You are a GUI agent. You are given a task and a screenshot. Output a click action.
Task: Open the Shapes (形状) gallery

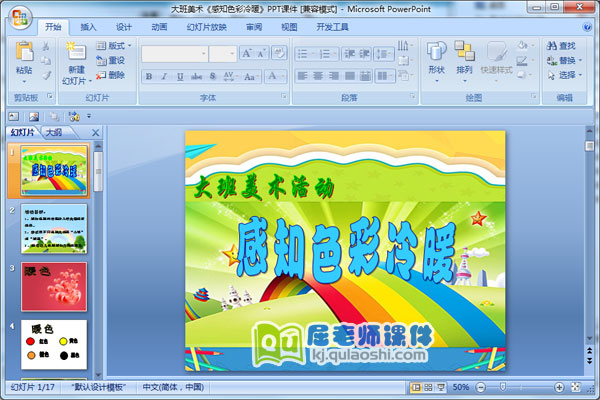point(437,61)
